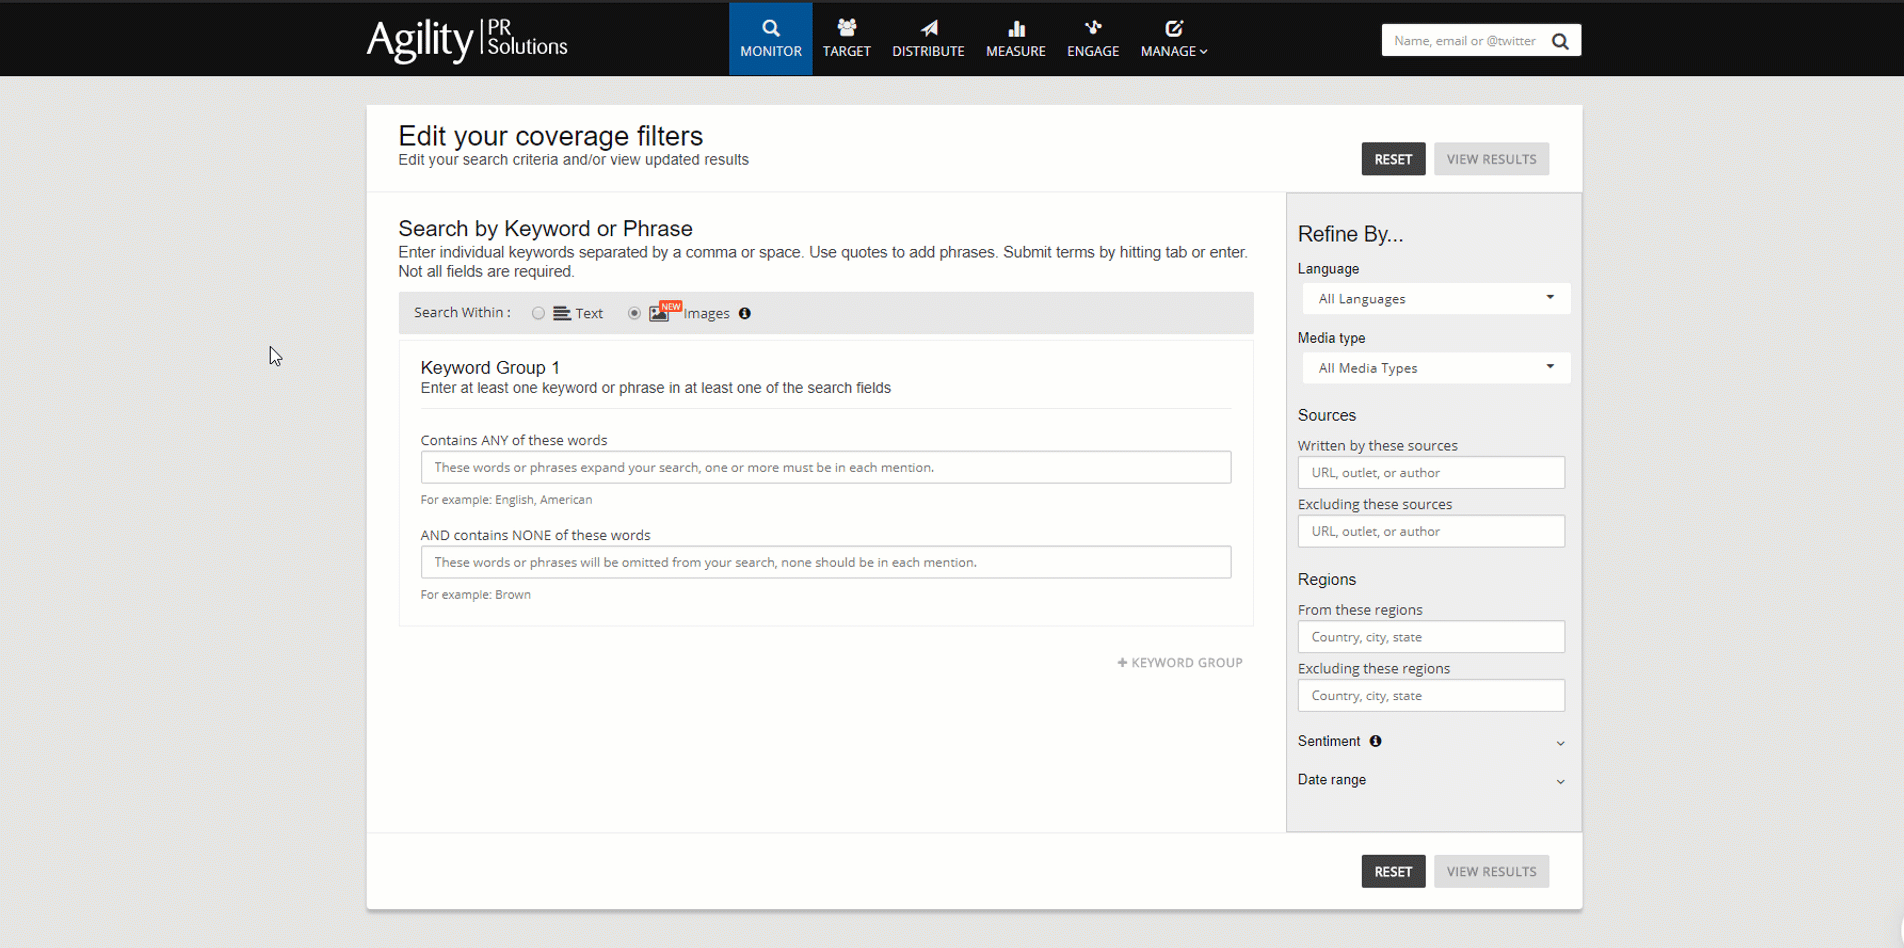Focus the From these regions field
Viewport: 1904px width, 948px height.
pyautogui.click(x=1431, y=637)
